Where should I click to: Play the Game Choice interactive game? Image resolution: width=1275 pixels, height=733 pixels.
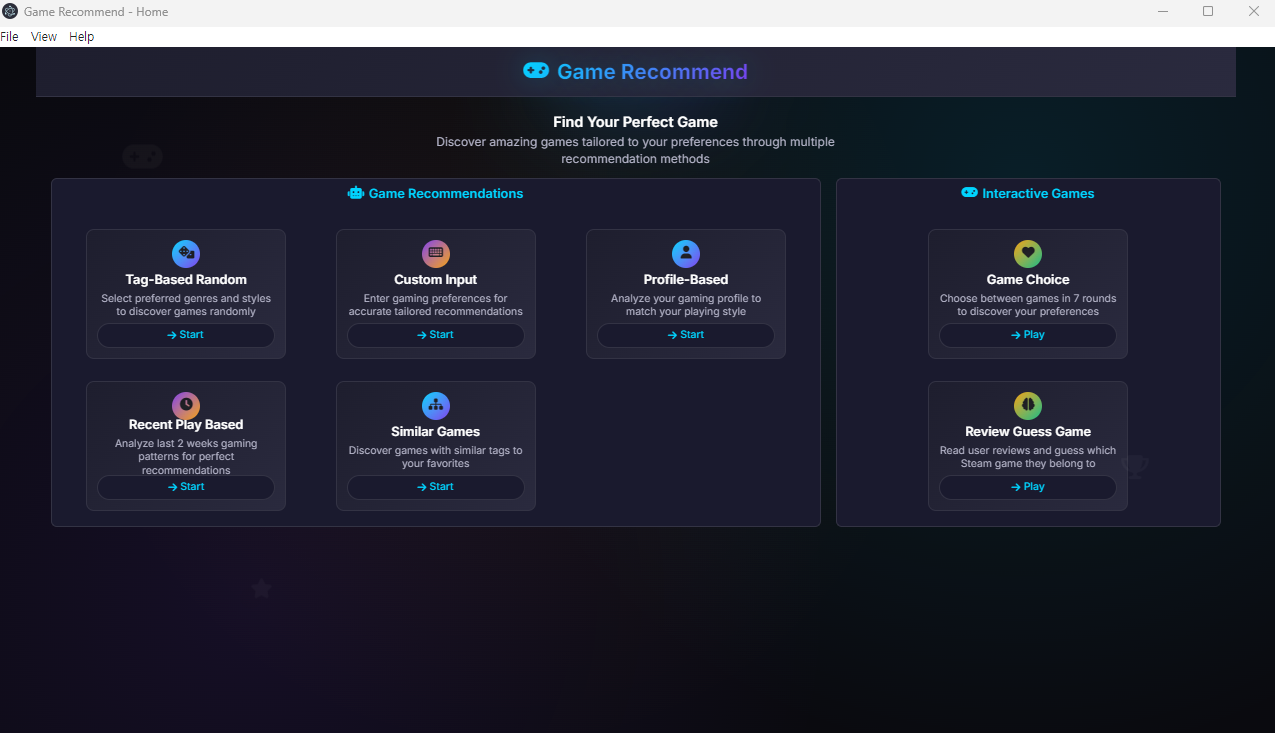point(1027,335)
